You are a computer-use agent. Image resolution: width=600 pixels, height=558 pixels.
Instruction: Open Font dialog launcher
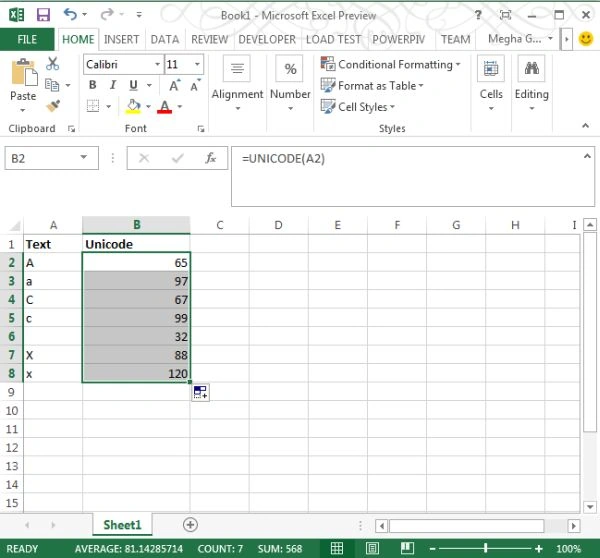tap(201, 129)
